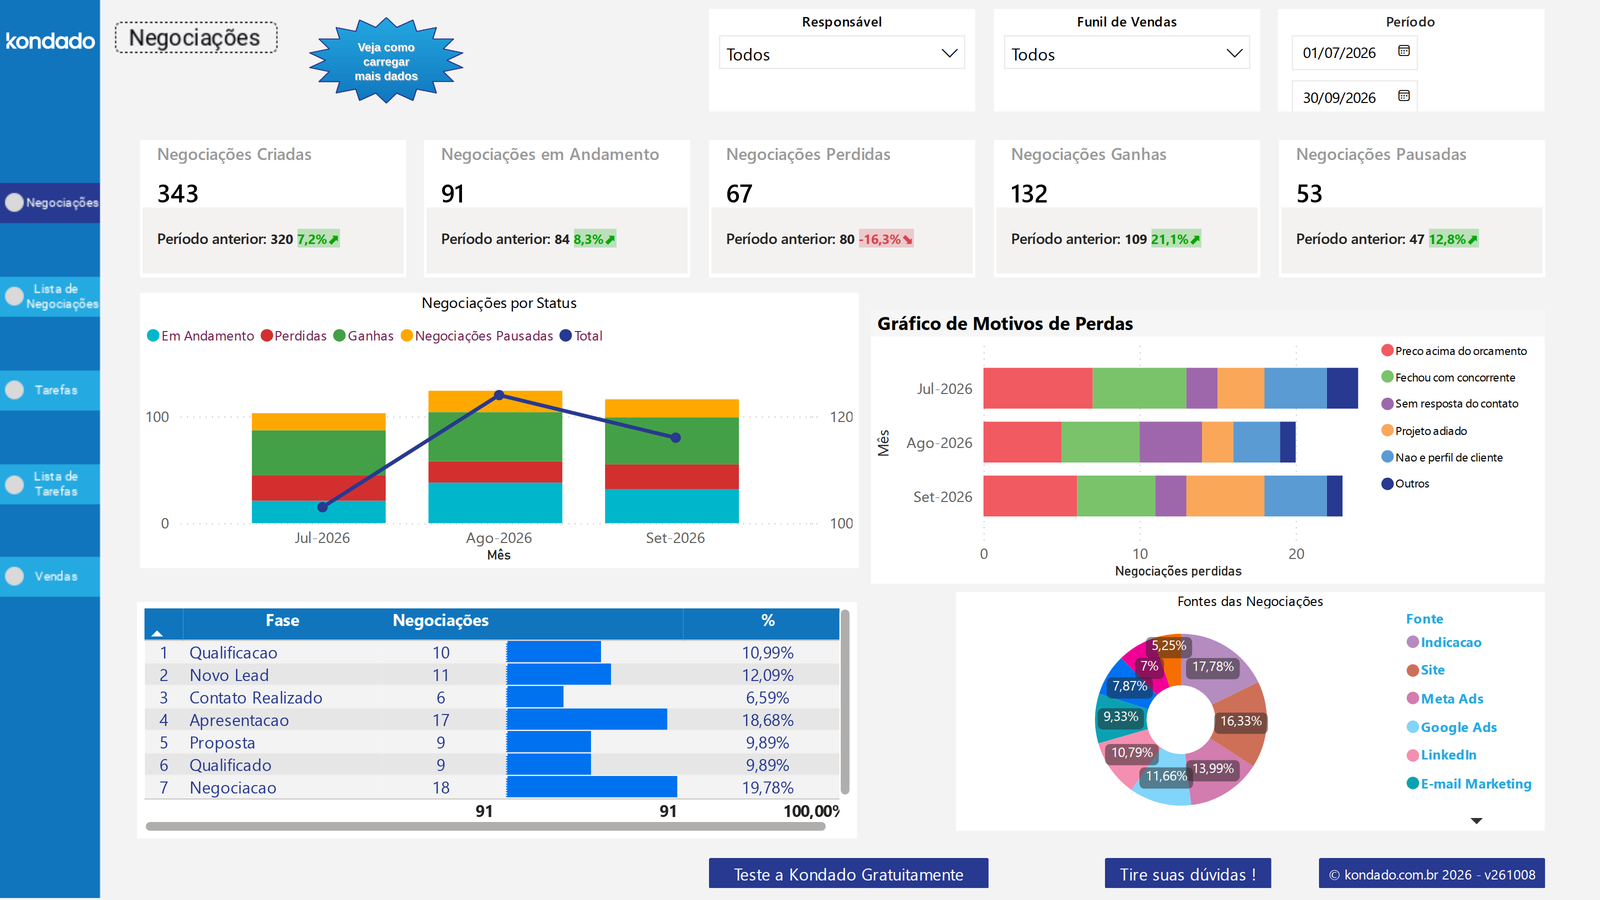Click the -16,3% change indicator for Perdidas
Viewport: 1600px width, 900px height.
click(x=886, y=239)
